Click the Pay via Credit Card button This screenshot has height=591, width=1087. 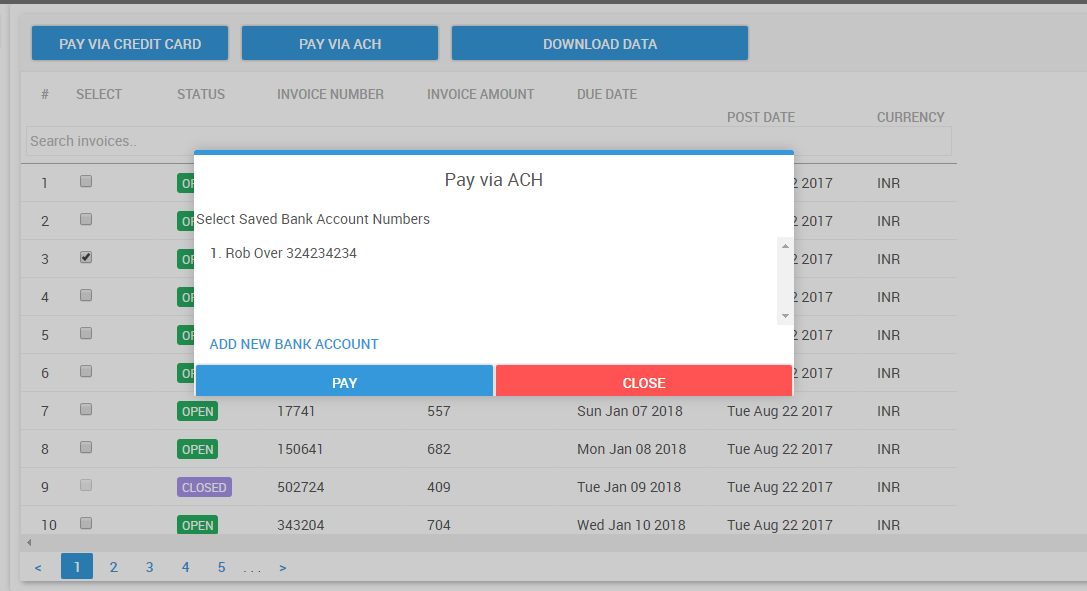coord(130,44)
